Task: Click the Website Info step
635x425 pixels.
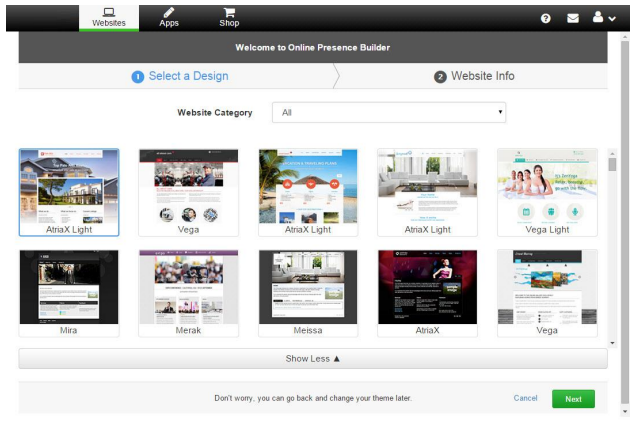Action: pos(474,76)
